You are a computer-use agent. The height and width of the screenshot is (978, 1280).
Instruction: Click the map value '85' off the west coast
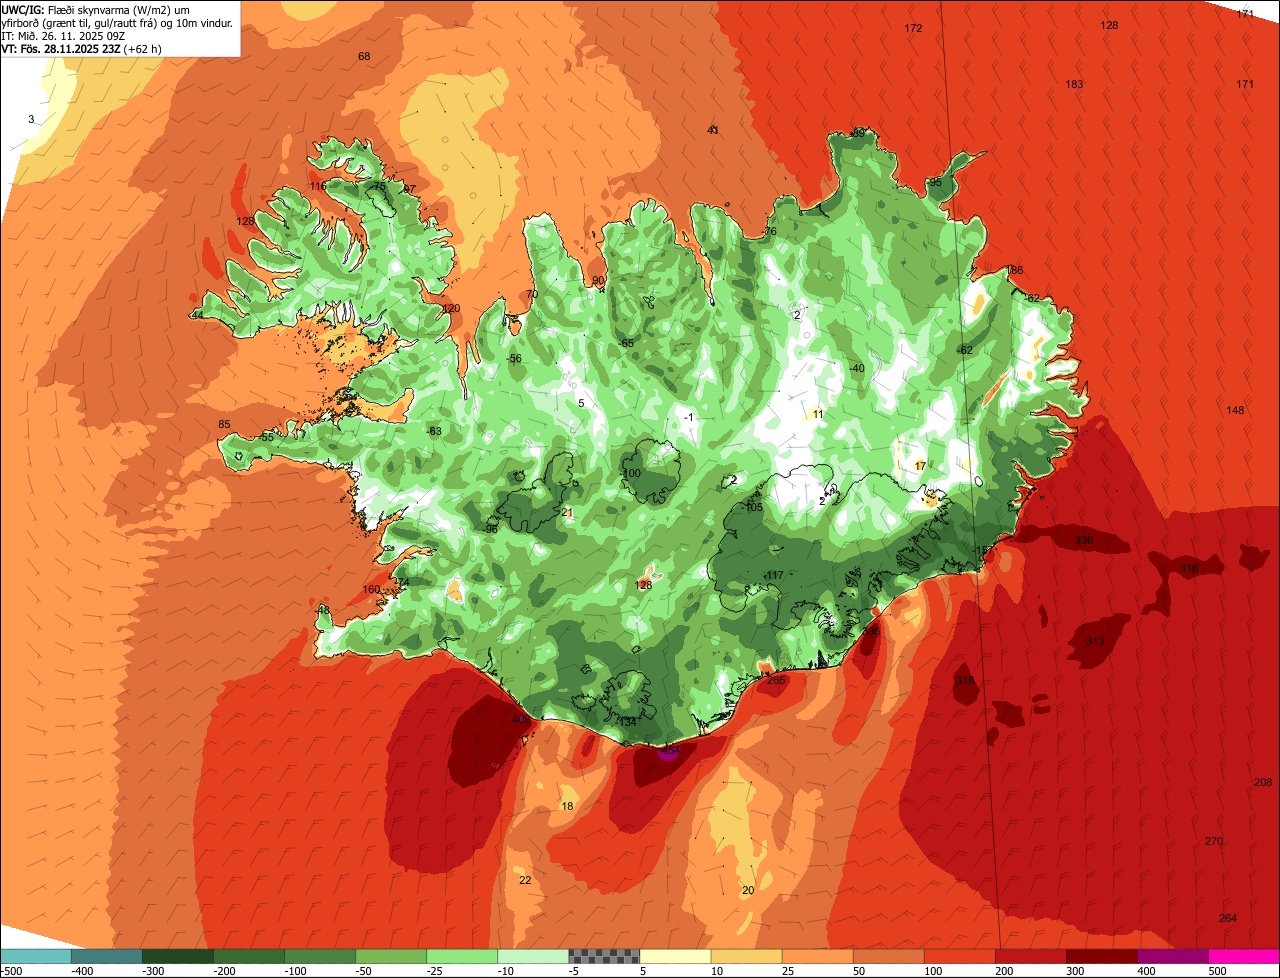point(224,424)
